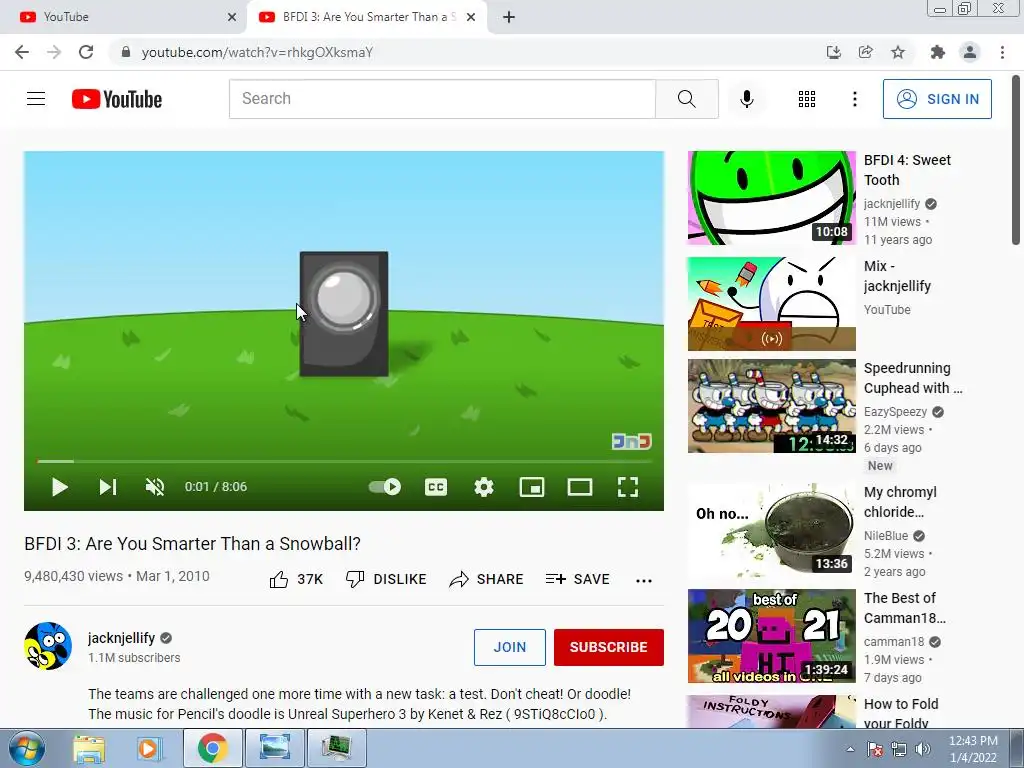Focus the YouTube Search input field
Image resolution: width=1024 pixels, height=768 pixels.
442,99
